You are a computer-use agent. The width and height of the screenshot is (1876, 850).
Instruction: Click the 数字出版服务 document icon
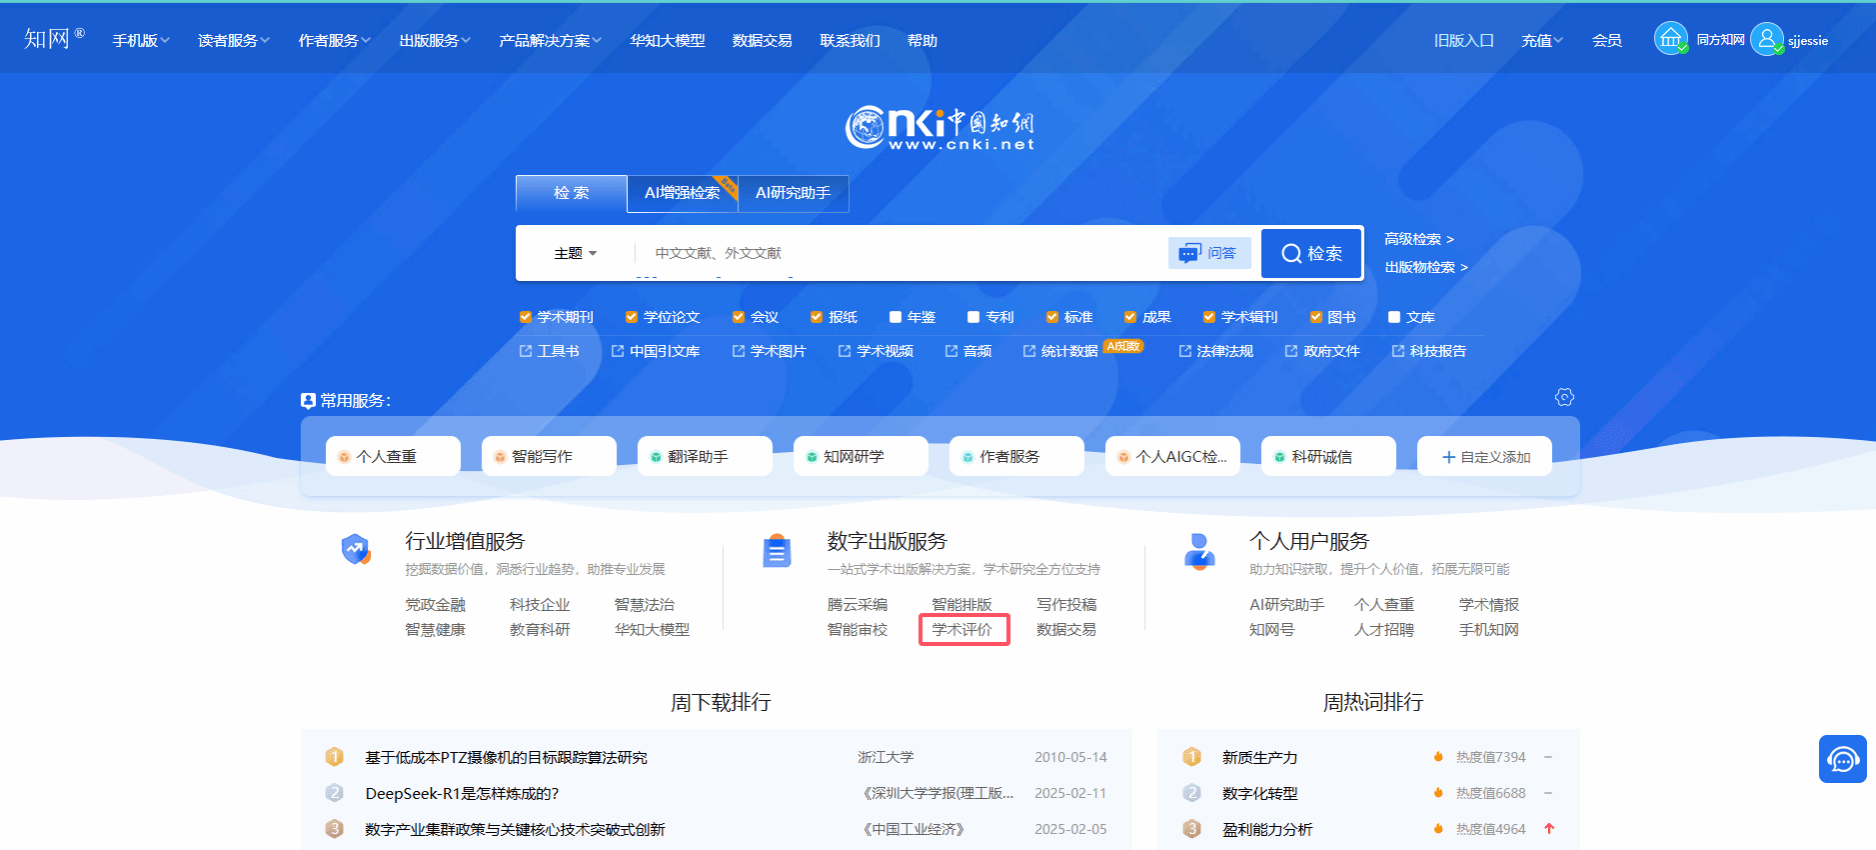coord(777,551)
